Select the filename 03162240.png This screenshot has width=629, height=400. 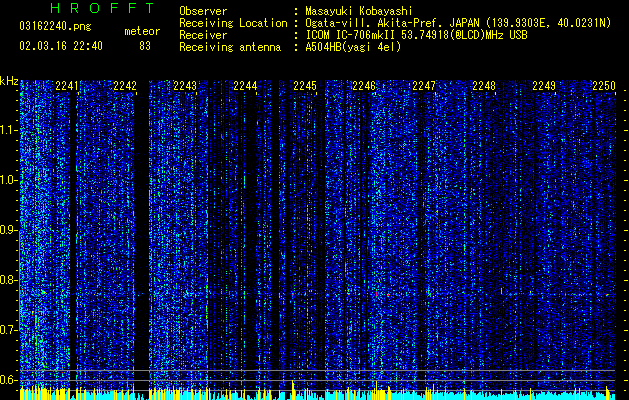[55, 26]
